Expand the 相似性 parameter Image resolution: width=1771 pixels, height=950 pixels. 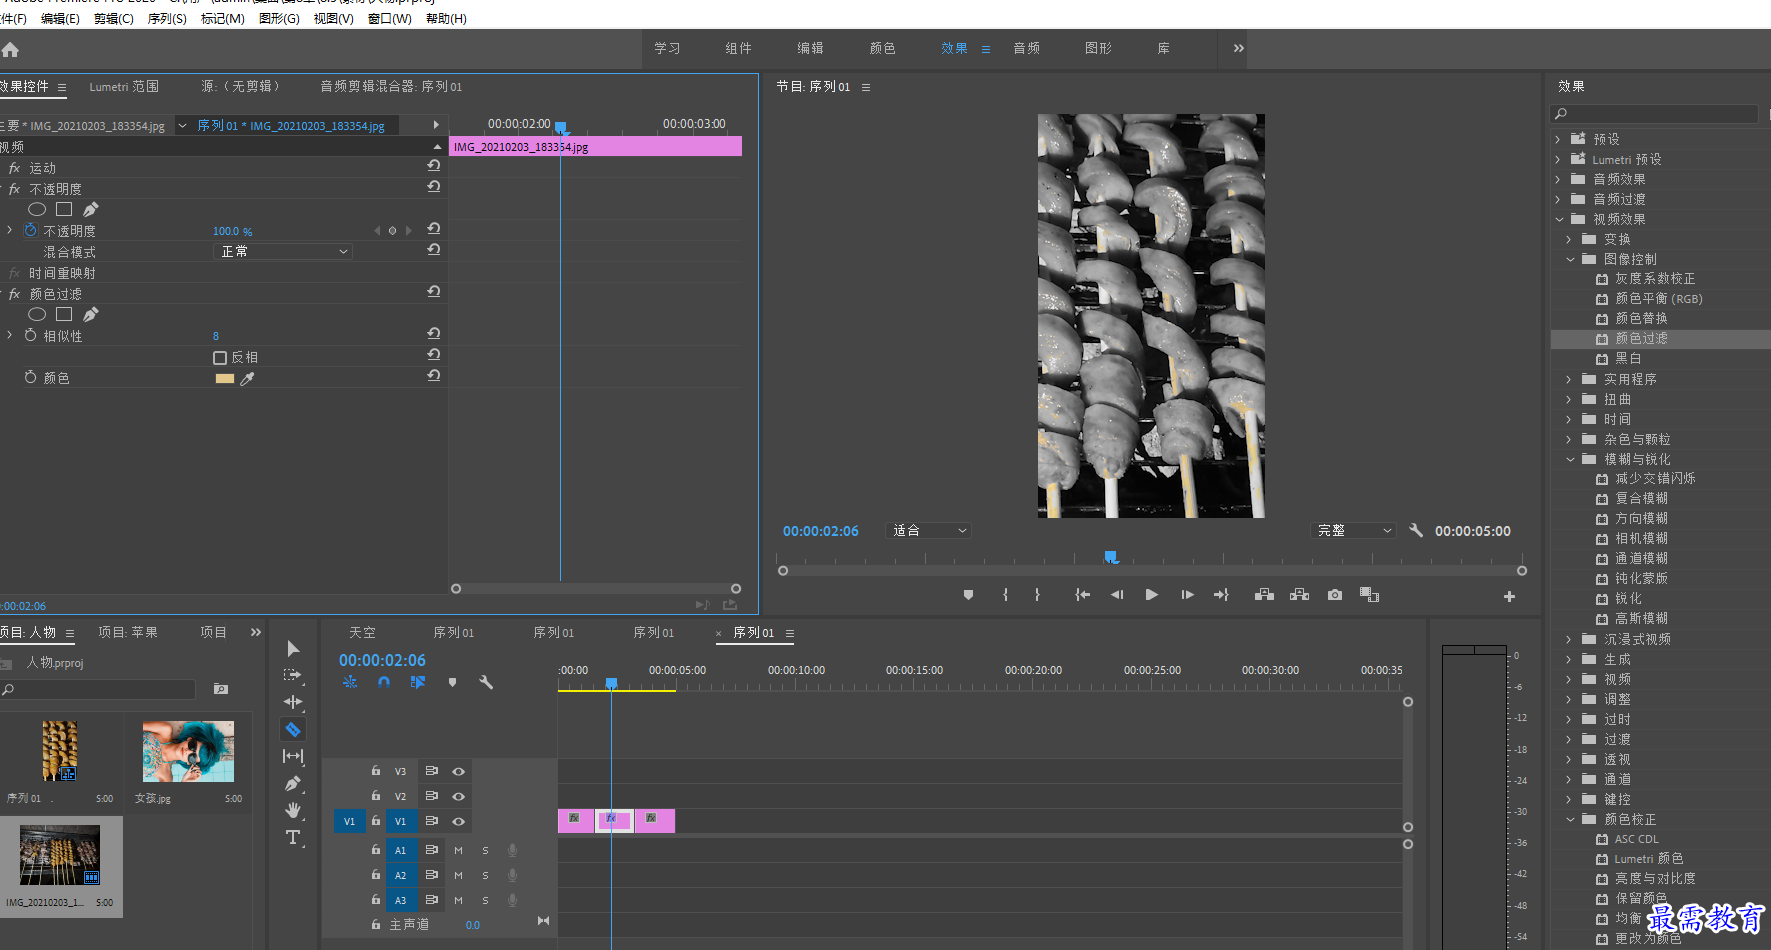point(10,335)
